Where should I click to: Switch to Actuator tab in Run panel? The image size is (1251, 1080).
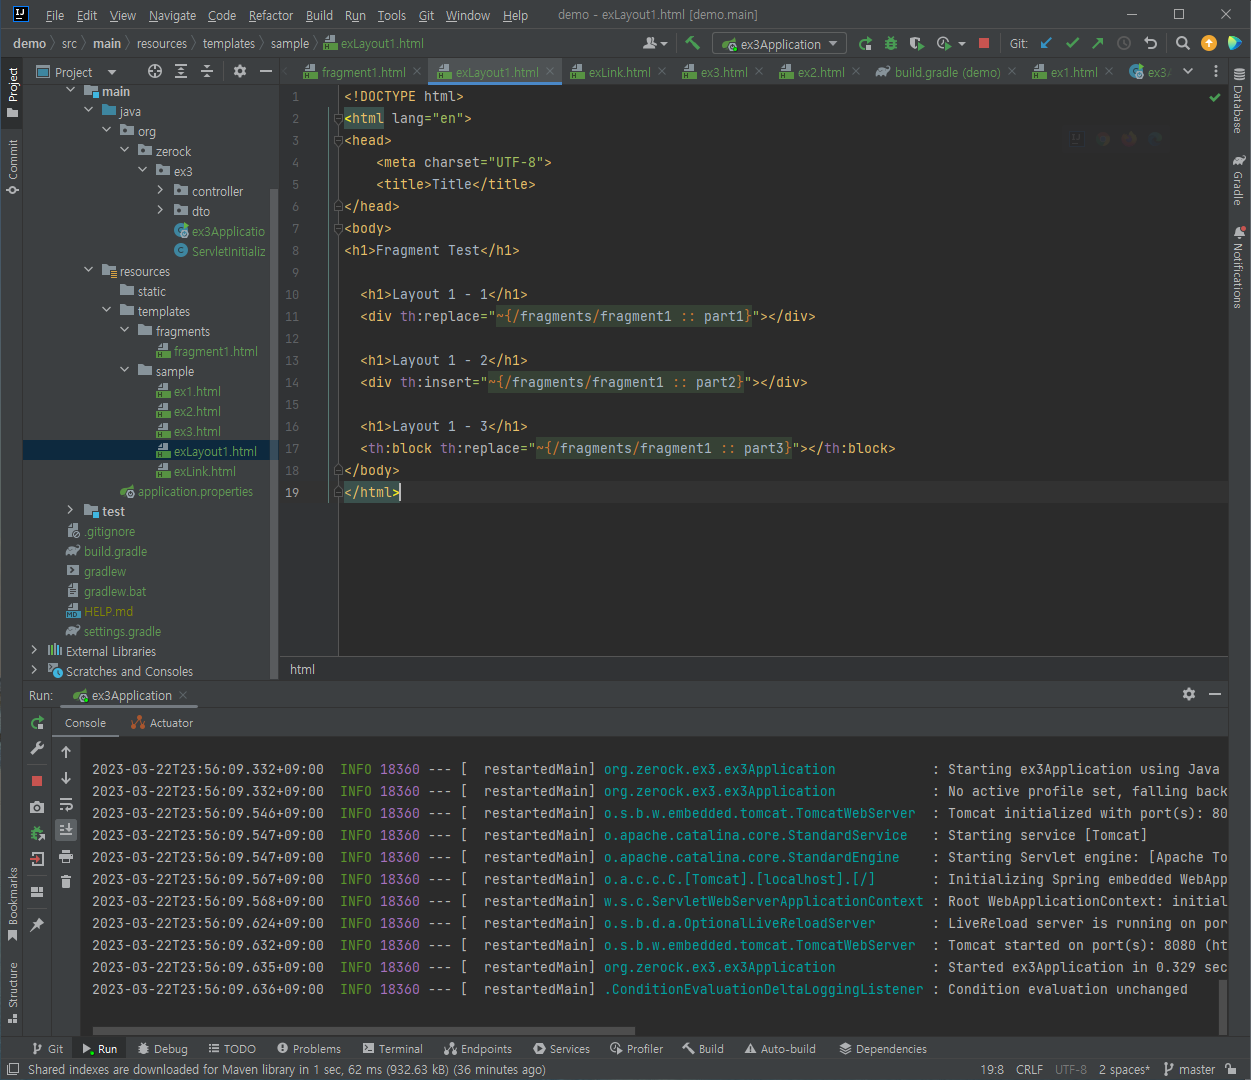162,723
